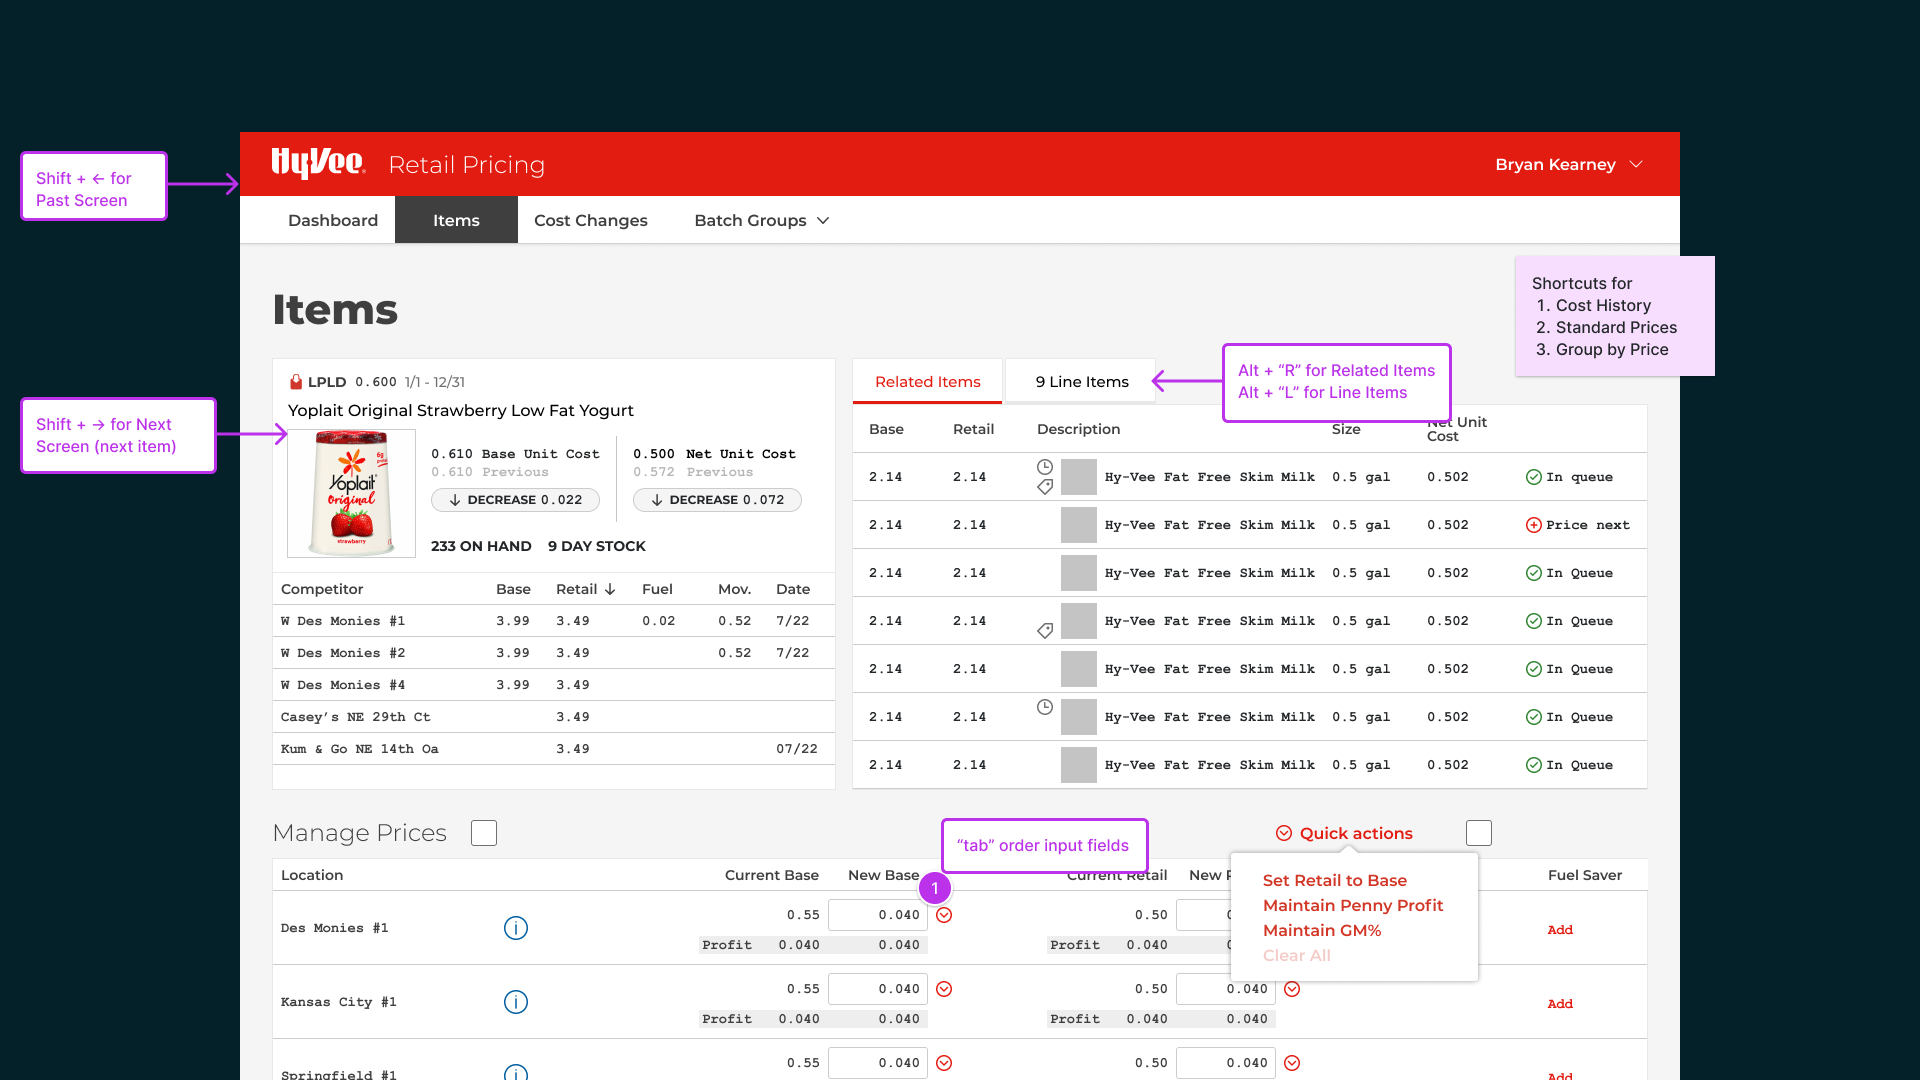Click the info icon for Springfield #1
Viewport: 1920px width, 1080px height.
[516, 1072]
